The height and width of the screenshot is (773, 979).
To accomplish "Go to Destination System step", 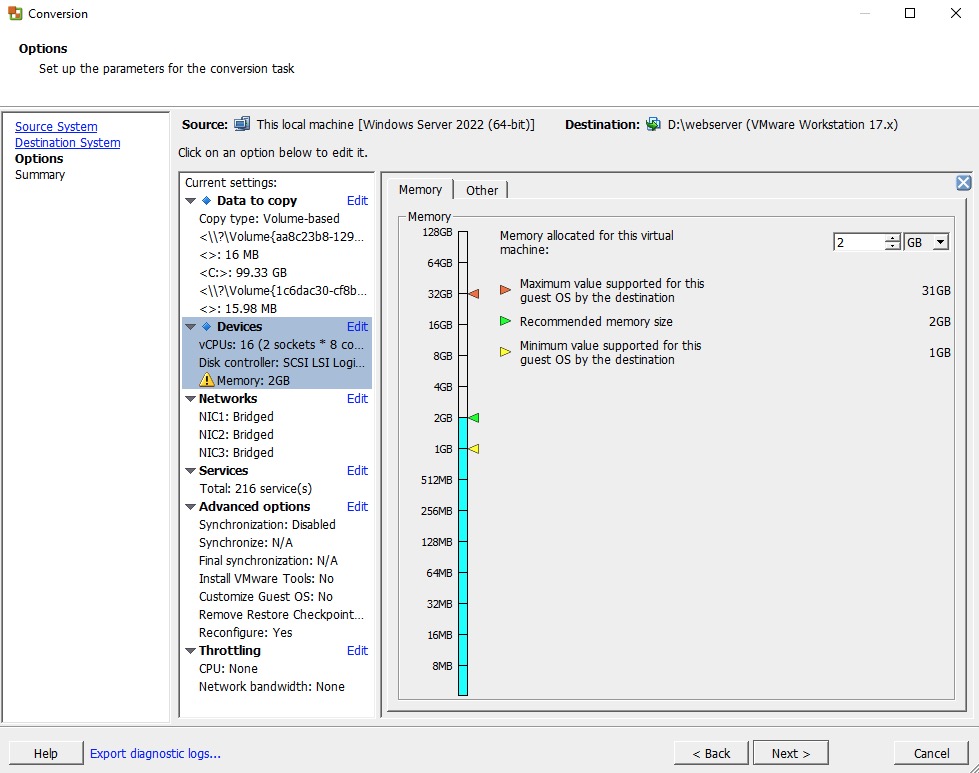I will 67,142.
